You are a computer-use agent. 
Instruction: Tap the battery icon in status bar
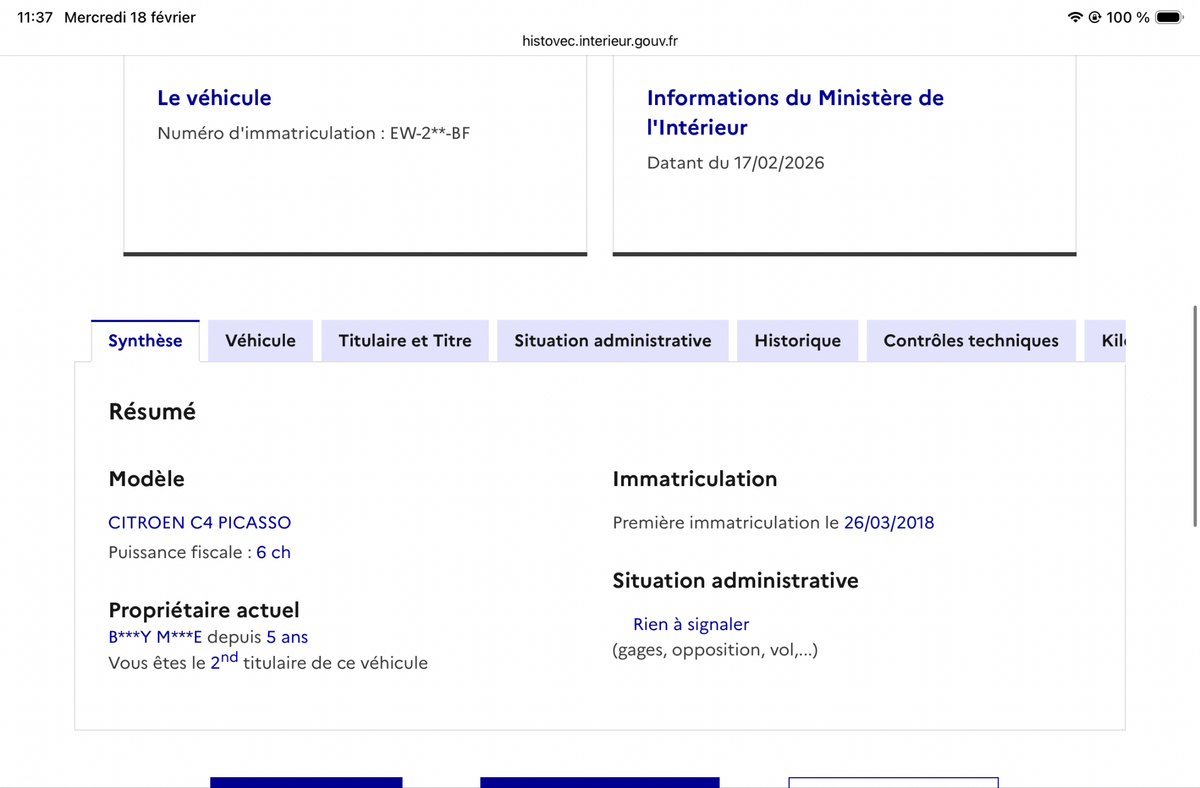click(1170, 17)
